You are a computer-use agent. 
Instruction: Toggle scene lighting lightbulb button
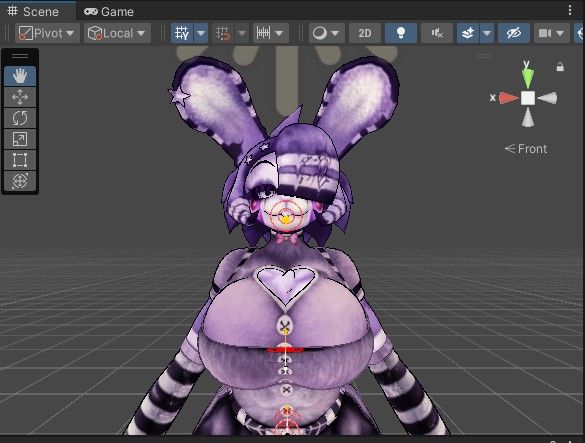click(401, 33)
